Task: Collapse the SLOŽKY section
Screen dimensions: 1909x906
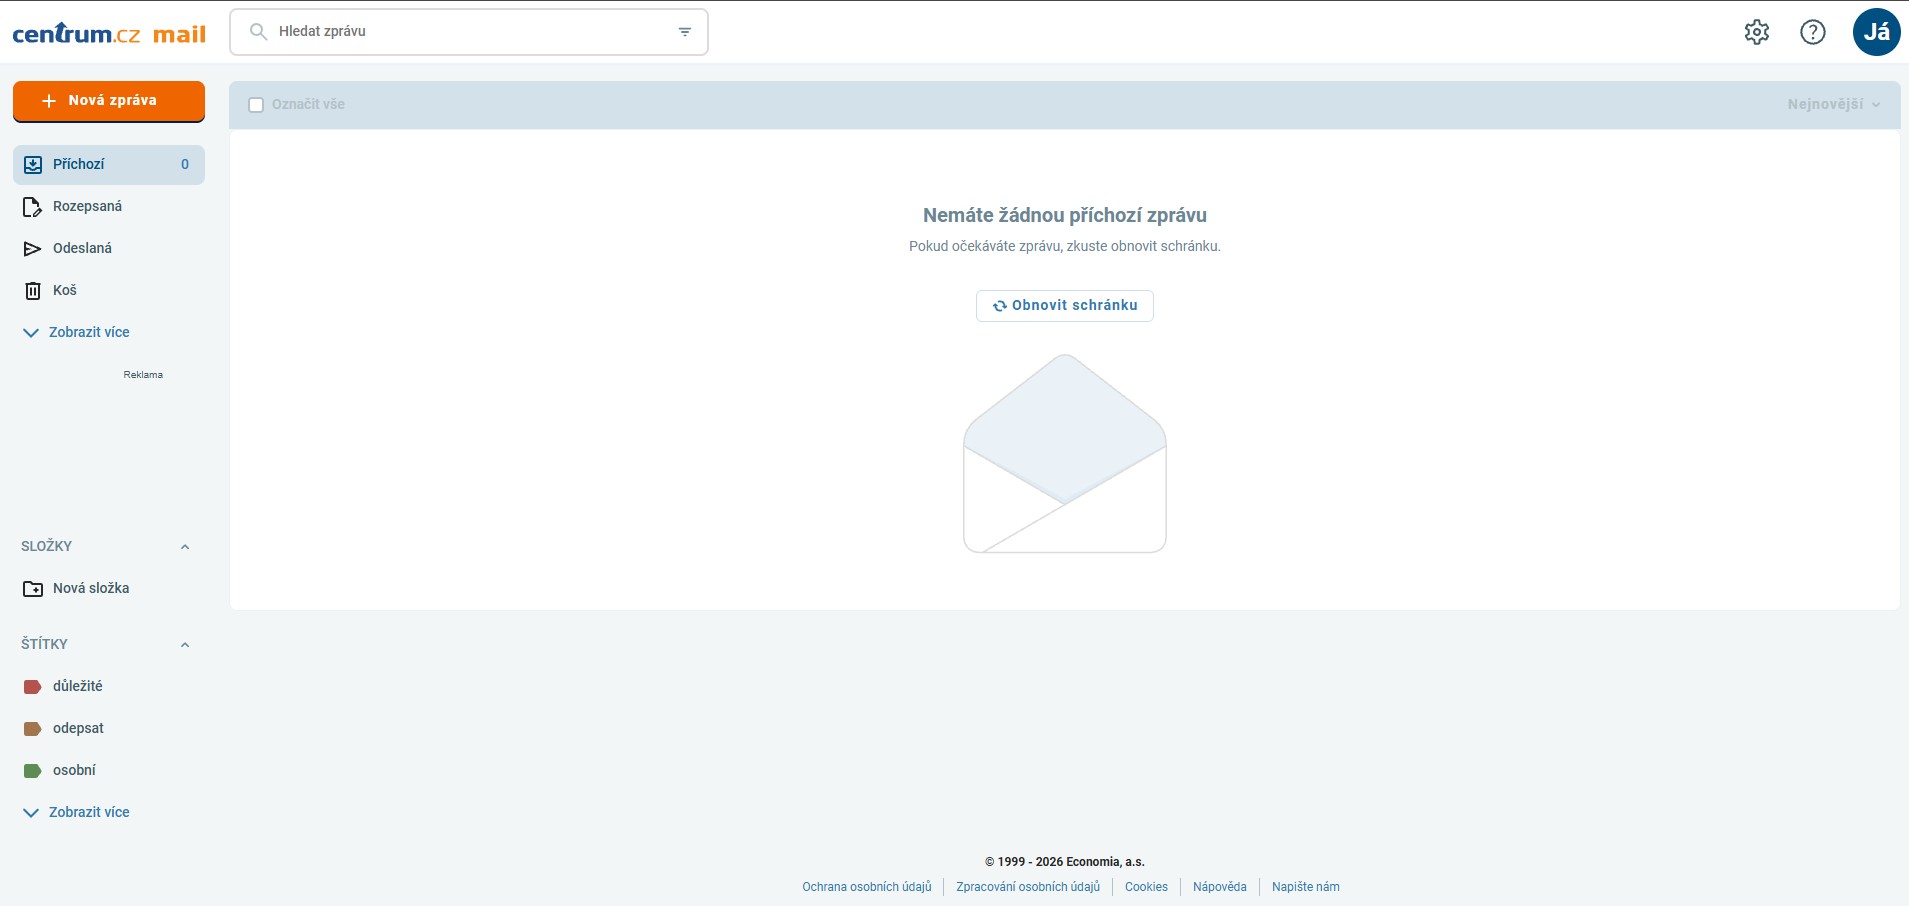Action: tap(185, 547)
